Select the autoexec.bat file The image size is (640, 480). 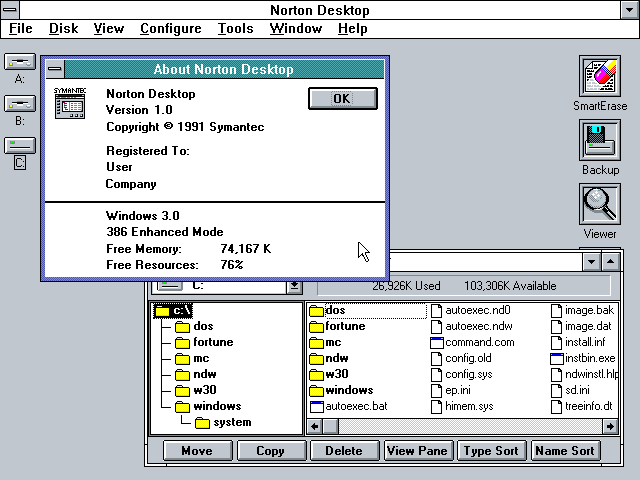click(x=349, y=407)
